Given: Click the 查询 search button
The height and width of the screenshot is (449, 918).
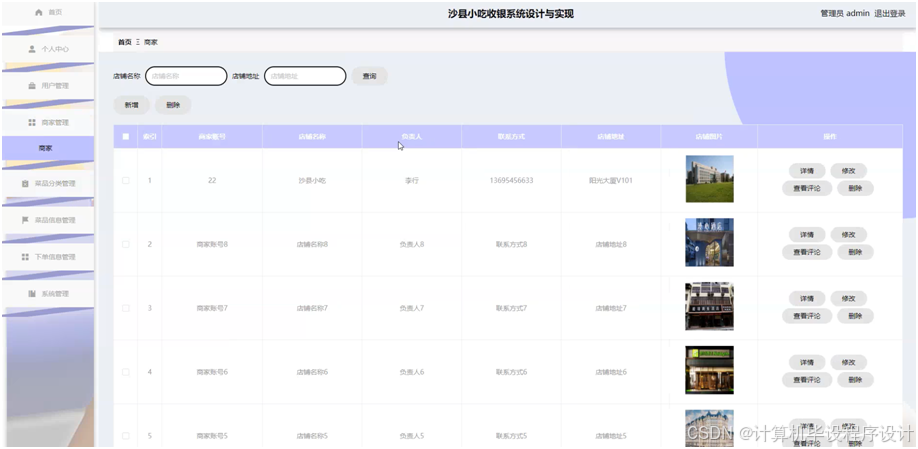Looking at the screenshot, I should point(369,76).
